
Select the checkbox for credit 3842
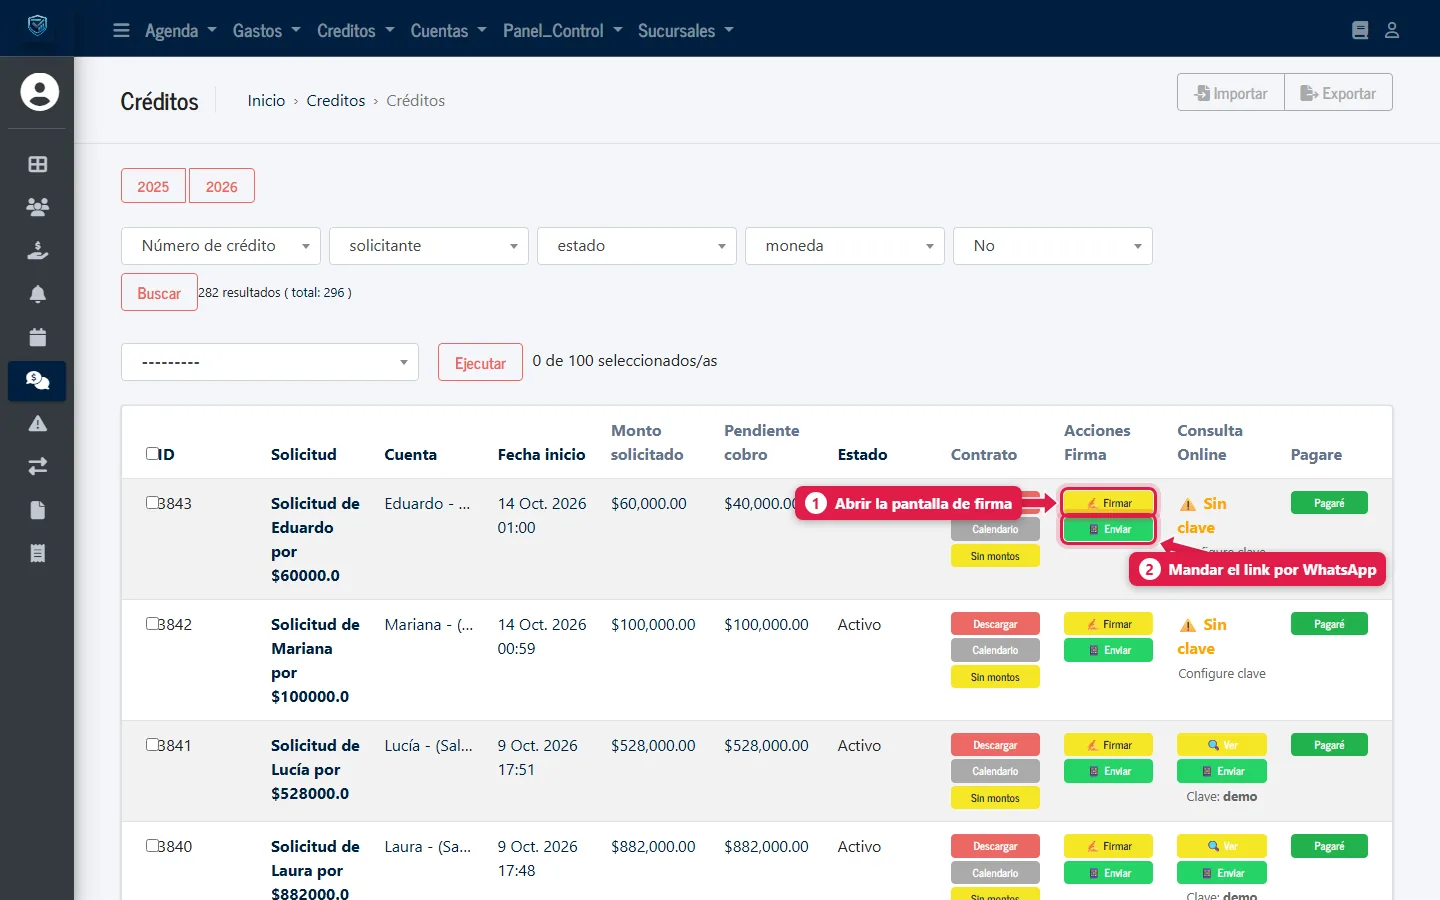(153, 624)
